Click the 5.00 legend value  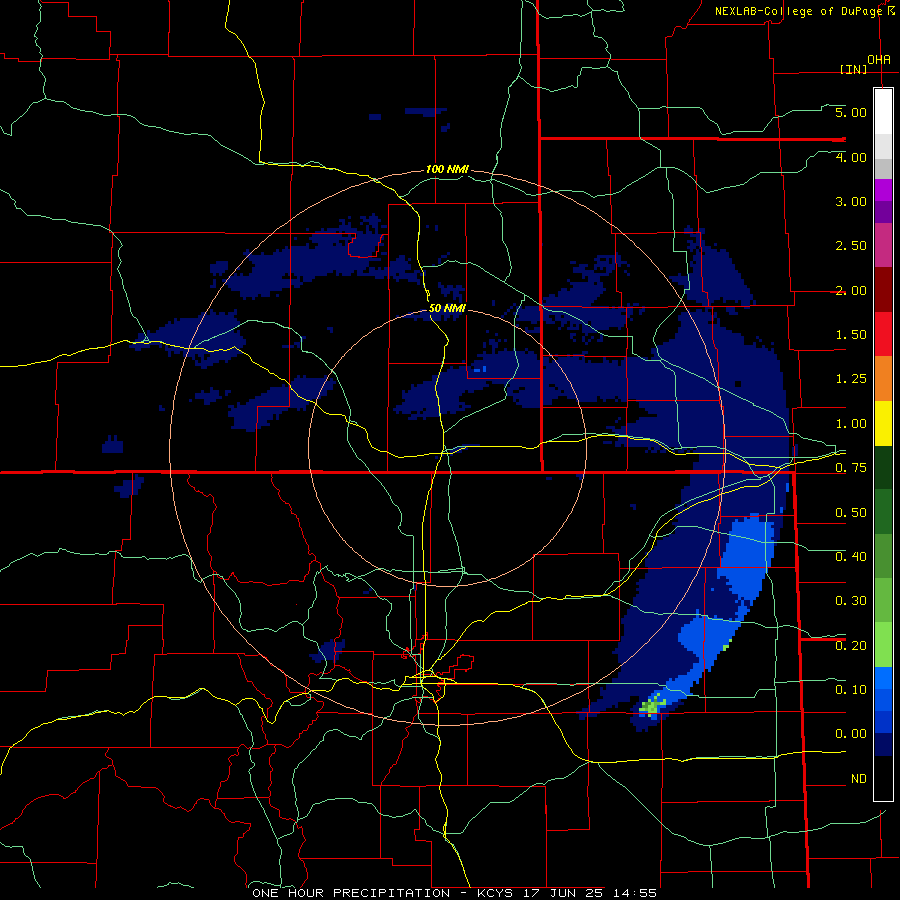click(x=851, y=112)
